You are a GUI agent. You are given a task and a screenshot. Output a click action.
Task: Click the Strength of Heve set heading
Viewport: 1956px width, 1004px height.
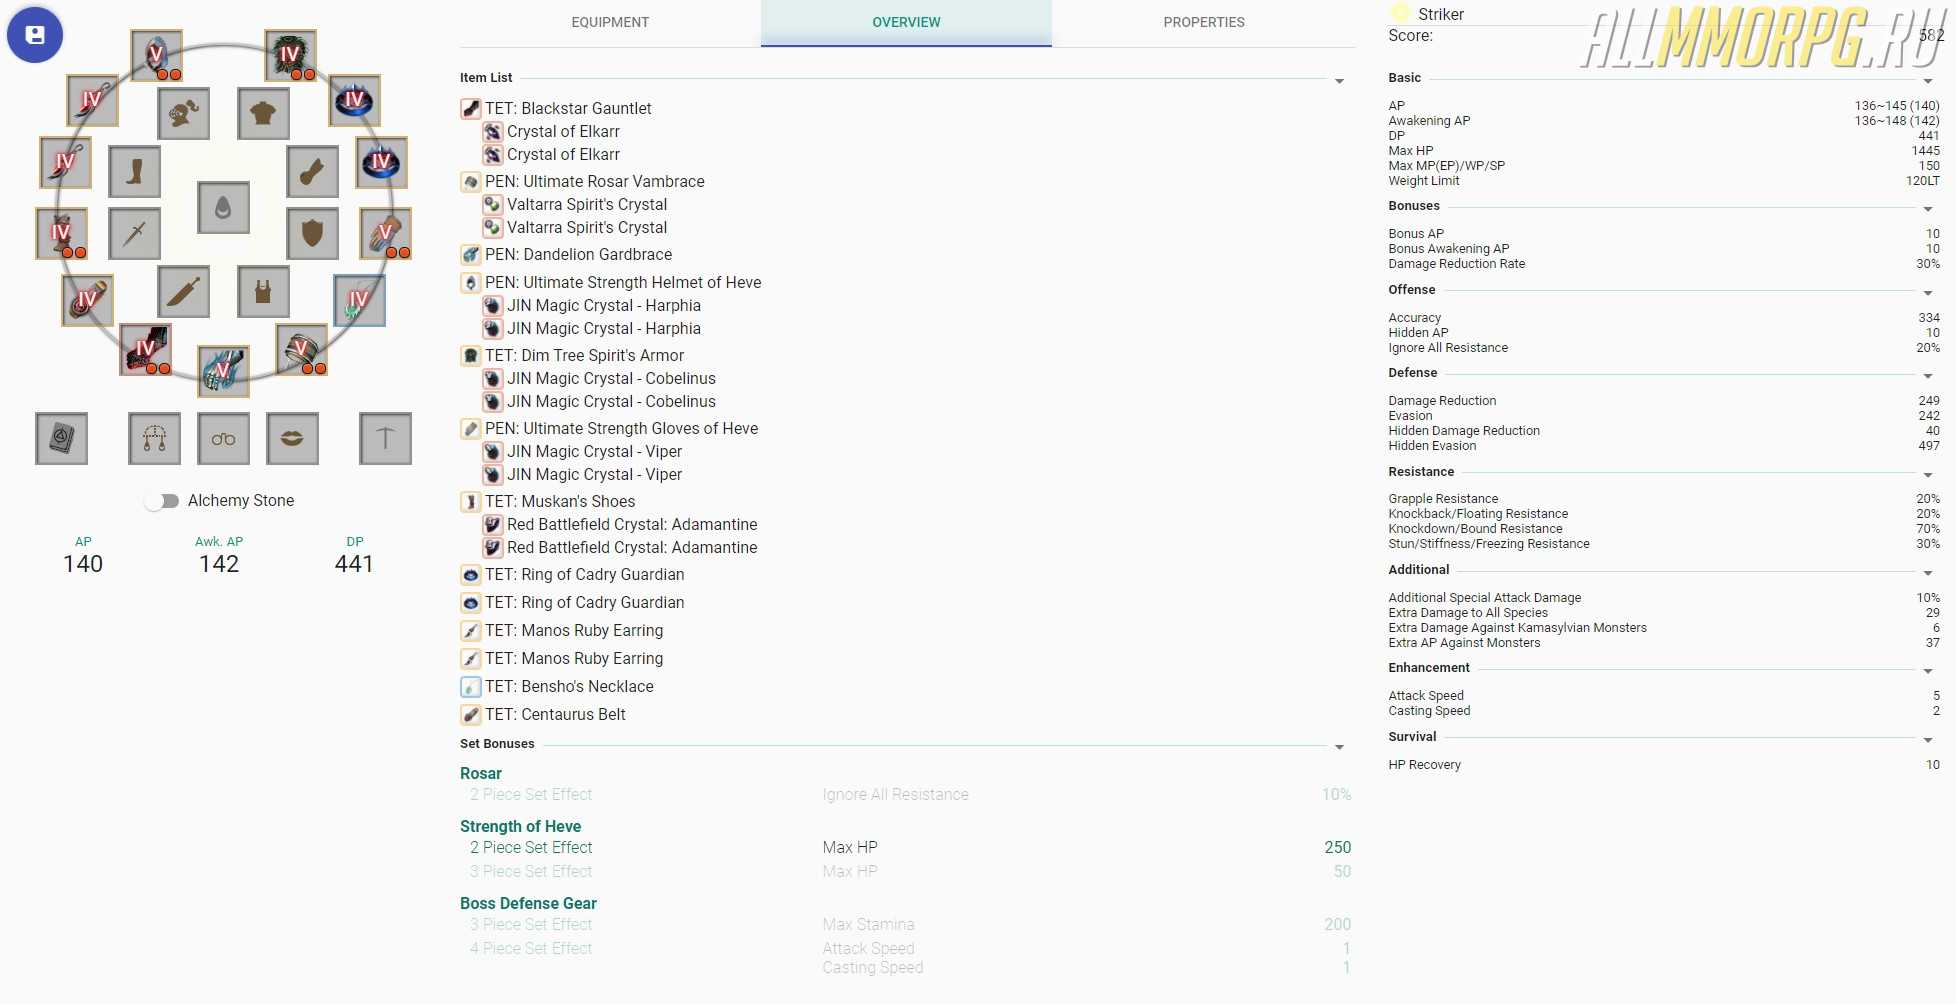pos(520,826)
